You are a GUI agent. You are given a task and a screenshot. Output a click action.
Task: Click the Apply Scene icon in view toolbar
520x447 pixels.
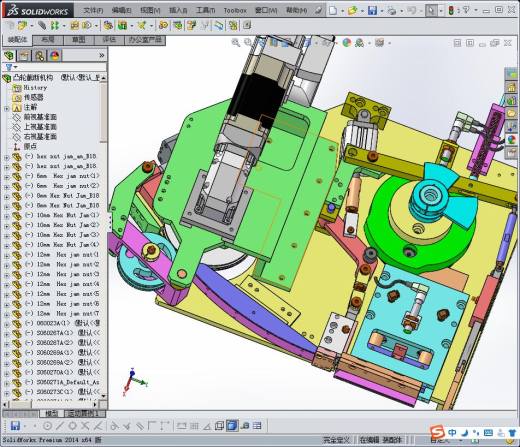(x=359, y=43)
